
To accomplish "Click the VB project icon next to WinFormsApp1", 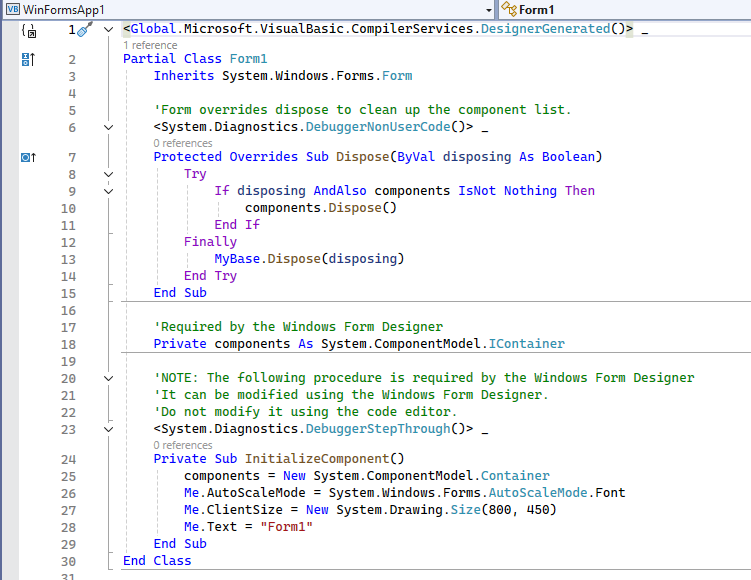I will (x=12, y=9).
